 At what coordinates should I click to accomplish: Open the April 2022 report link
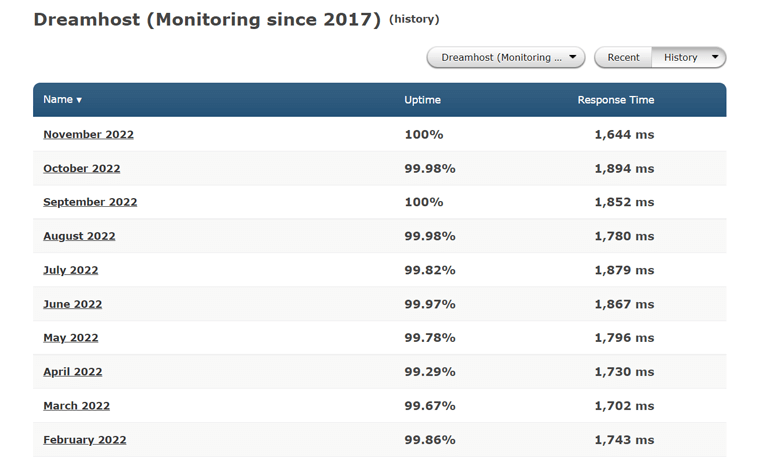(x=72, y=372)
